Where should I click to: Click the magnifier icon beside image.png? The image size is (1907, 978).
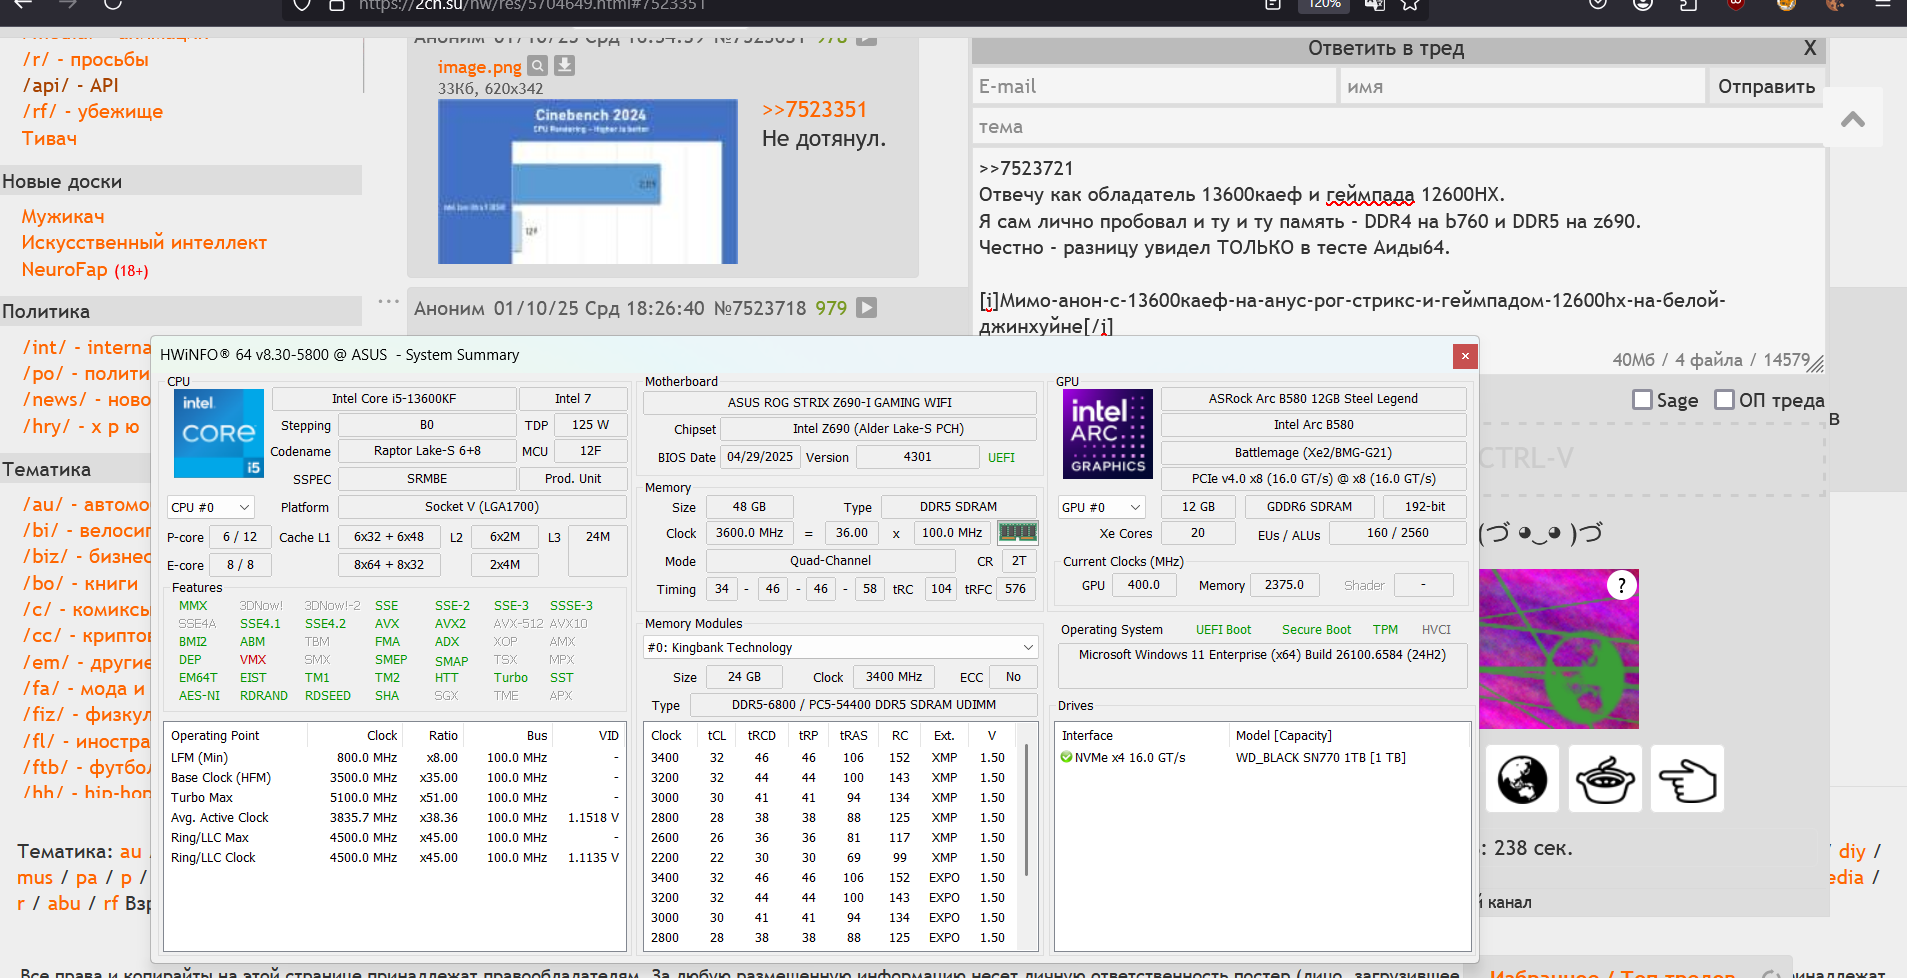coord(538,66)
